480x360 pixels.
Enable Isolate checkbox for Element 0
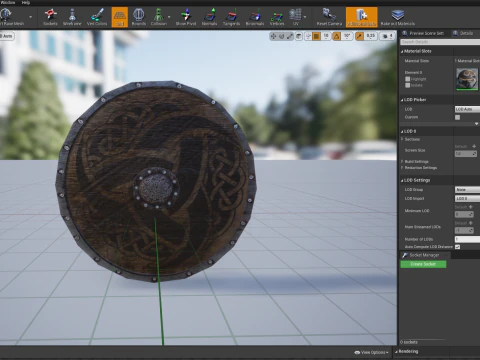pos(408,85)
